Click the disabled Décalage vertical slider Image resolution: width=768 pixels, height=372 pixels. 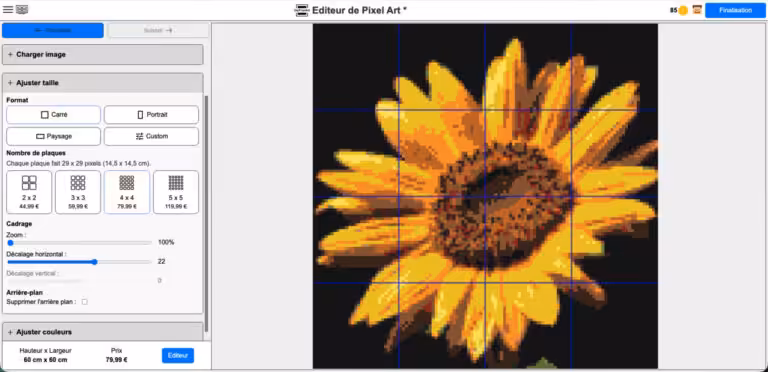click(79, 281)
